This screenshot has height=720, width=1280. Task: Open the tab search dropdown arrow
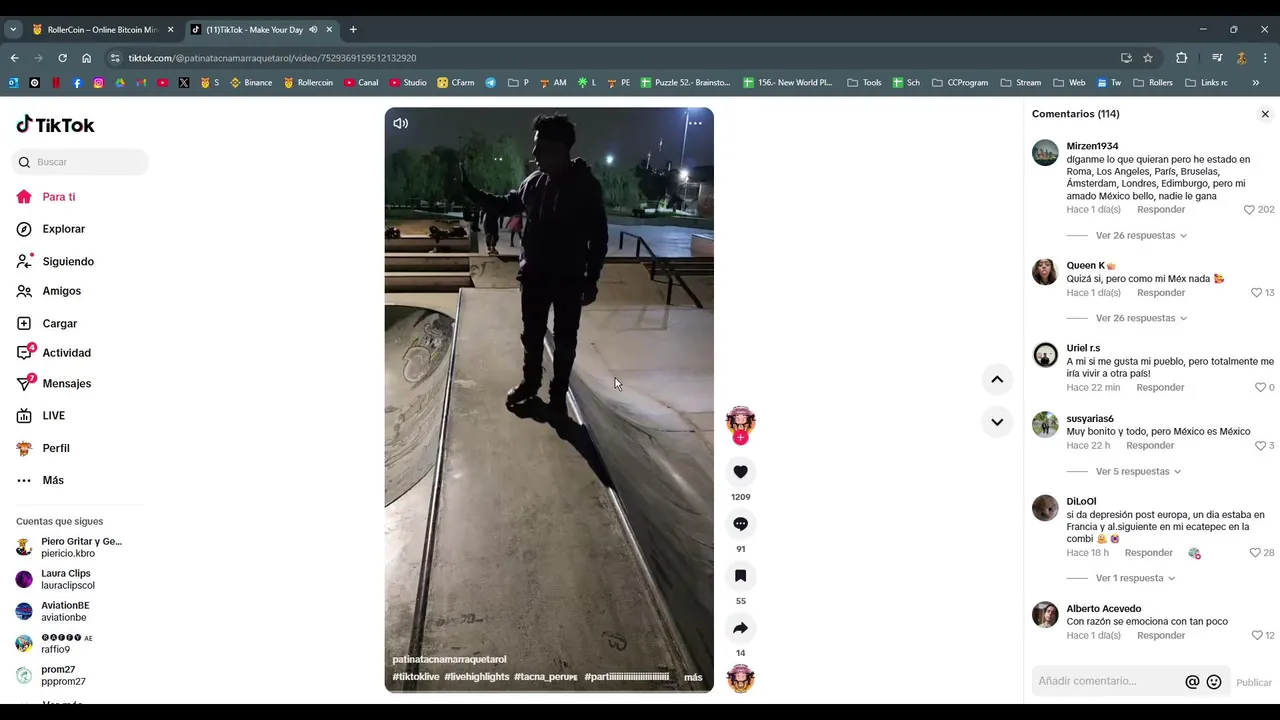coord(13,30)
